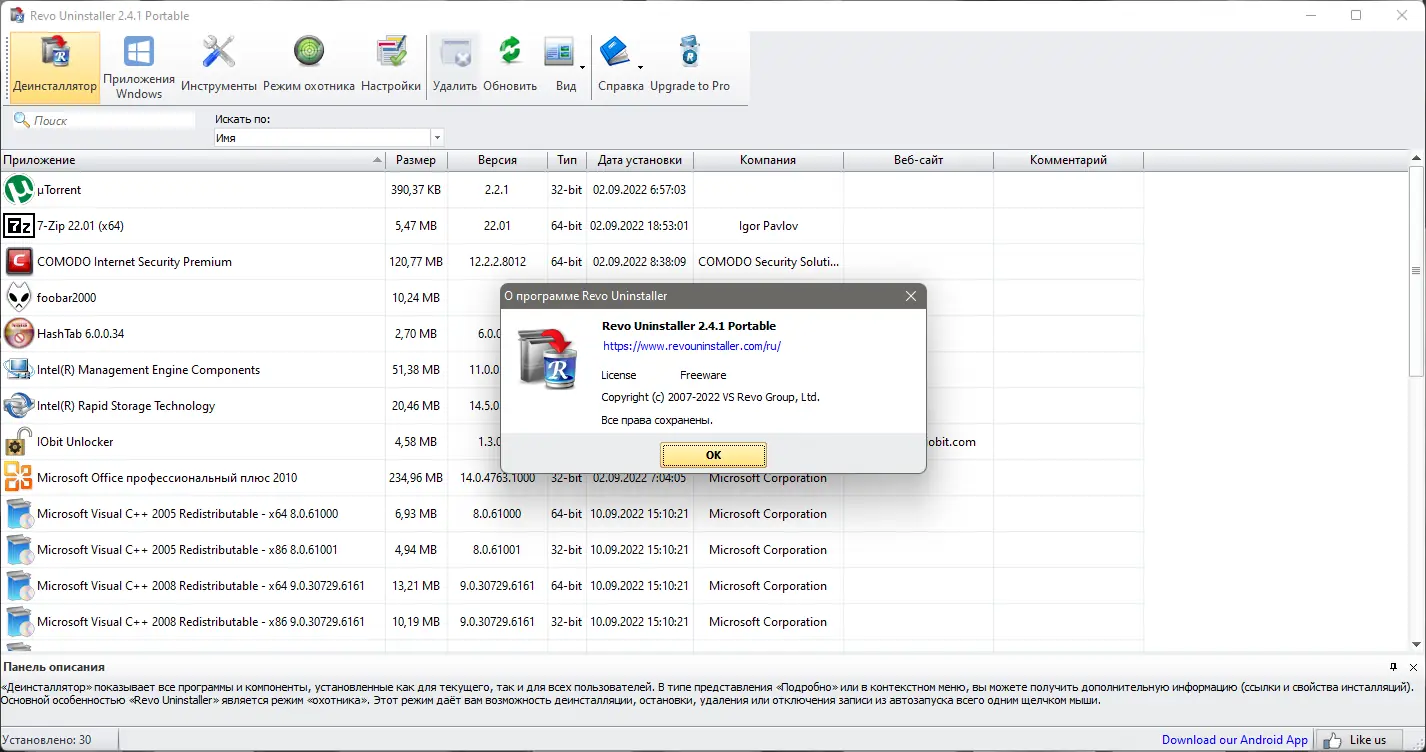Viewport: 1426px width, 752px height.
Task: Close the Панель описания panel
Action: (1413, 667)
